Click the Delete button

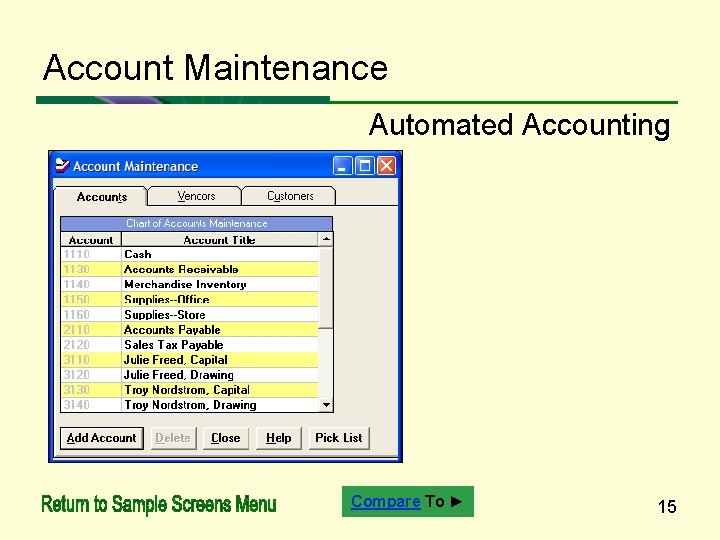tap(173, 438)
